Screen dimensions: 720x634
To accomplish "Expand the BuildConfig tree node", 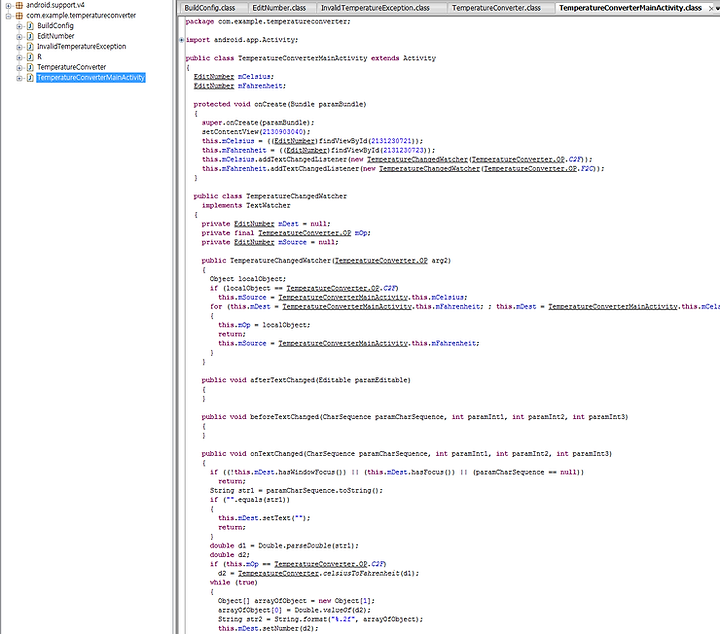I will pos(19,26).
